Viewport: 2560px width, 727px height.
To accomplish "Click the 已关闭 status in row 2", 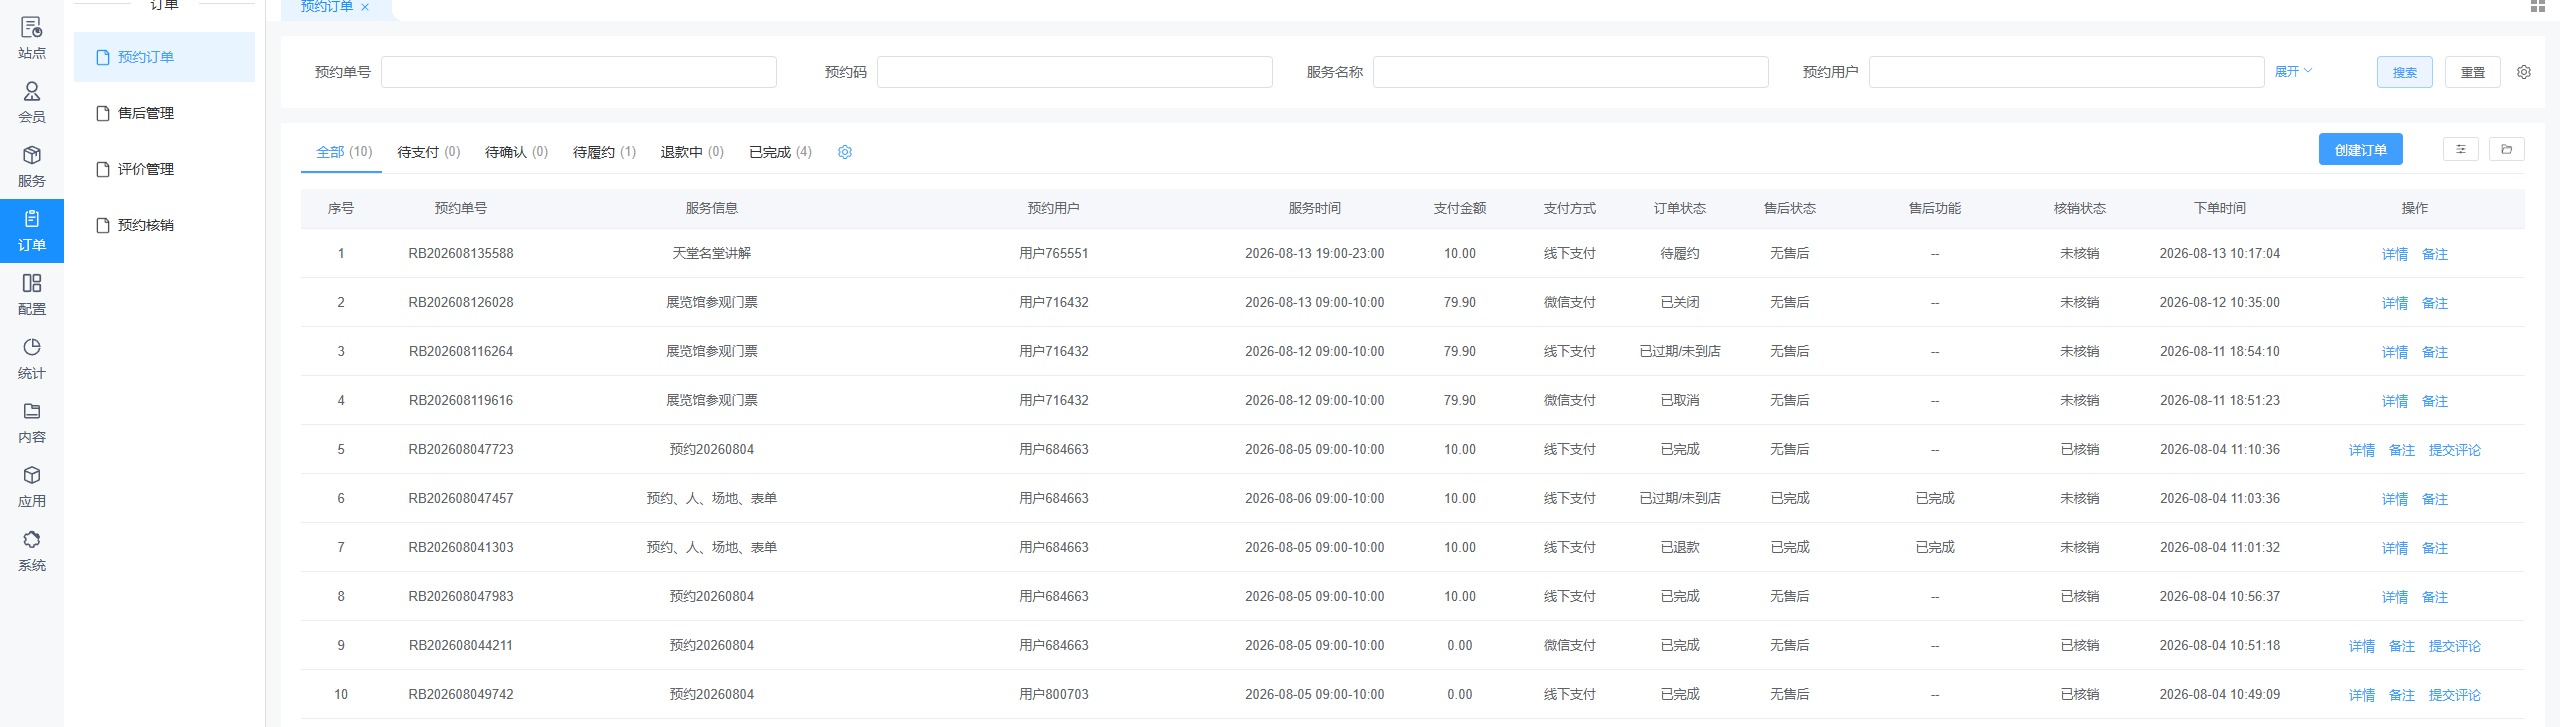I will point(1680,302).
